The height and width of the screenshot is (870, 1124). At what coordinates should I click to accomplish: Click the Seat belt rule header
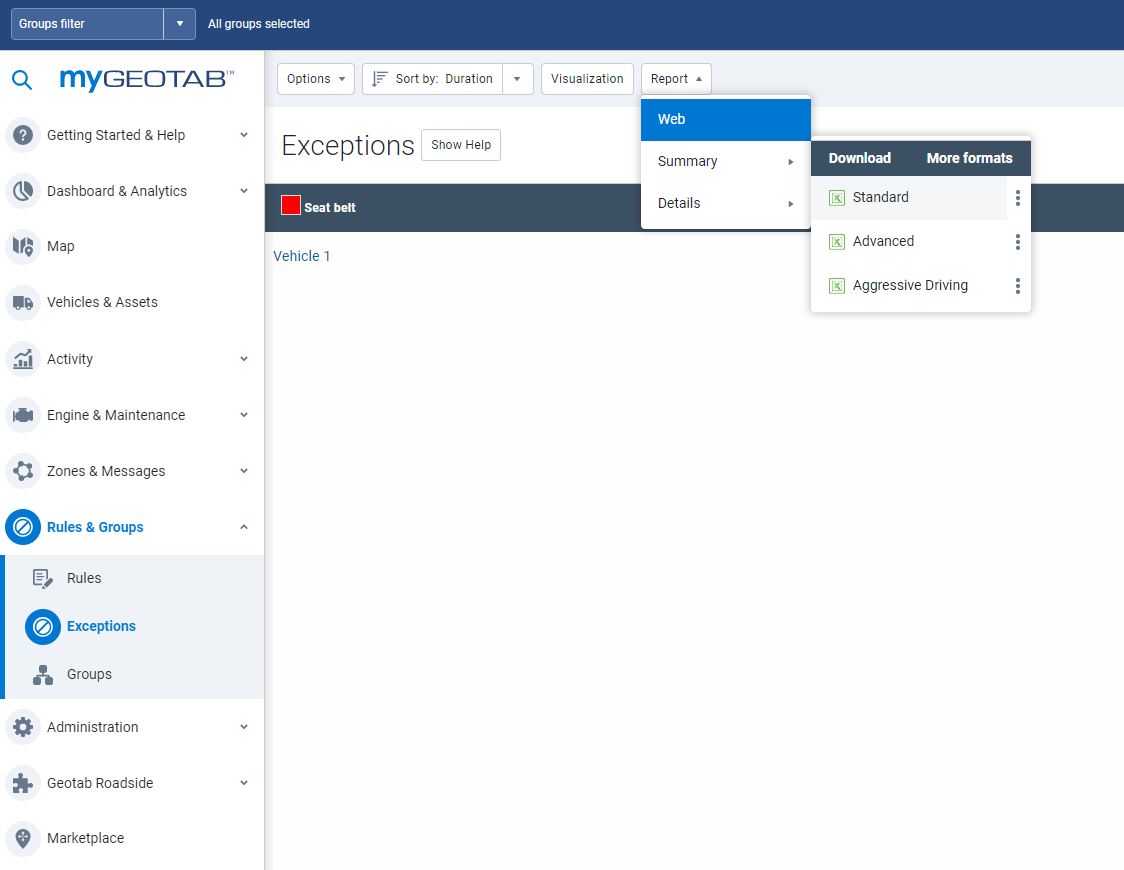tap(330, 208)
